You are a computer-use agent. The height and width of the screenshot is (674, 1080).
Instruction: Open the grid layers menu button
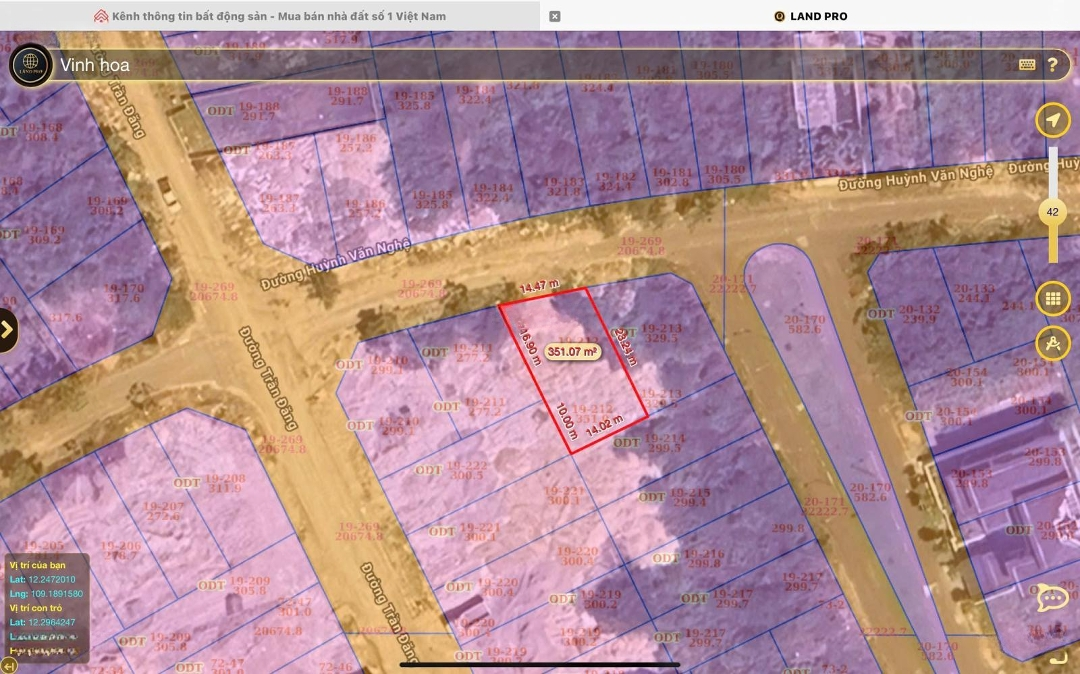click(x=1052, y=298)
